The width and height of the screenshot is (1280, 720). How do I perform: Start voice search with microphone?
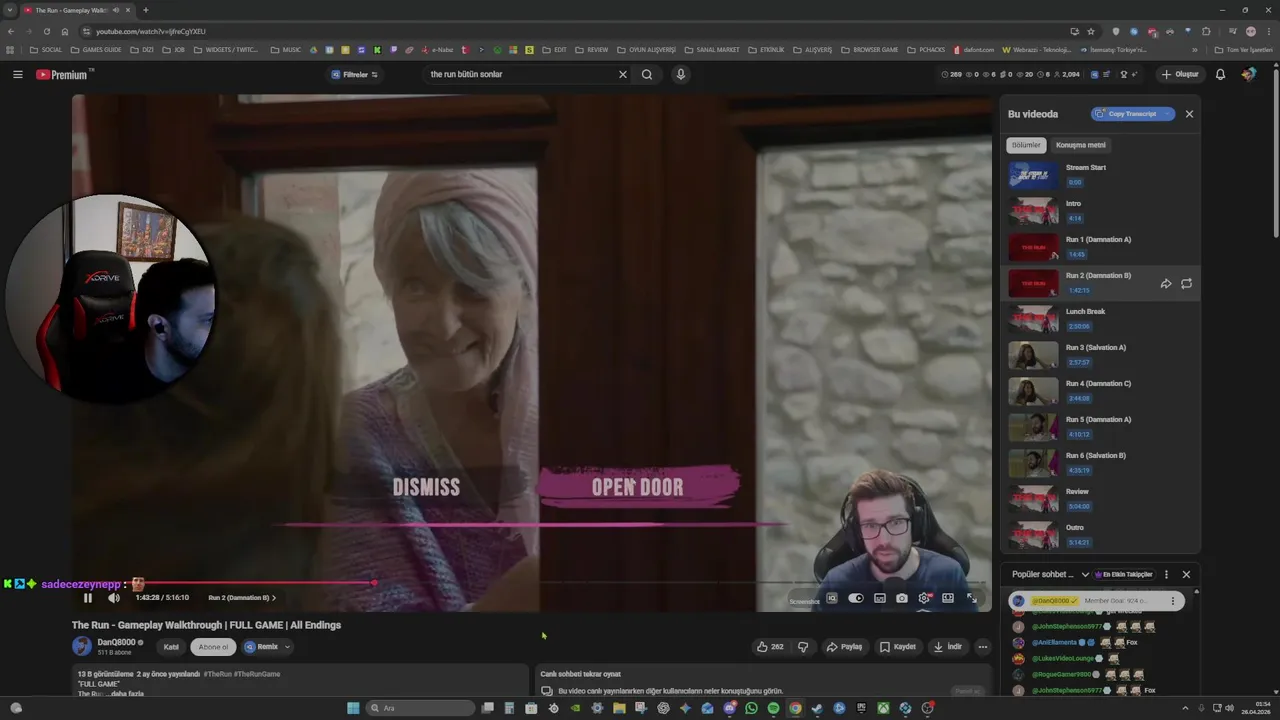point(681,74)
